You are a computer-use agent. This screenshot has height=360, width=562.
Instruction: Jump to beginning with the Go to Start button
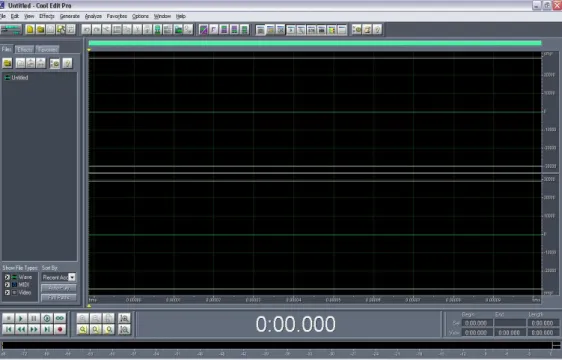click(x=8, y=329)
